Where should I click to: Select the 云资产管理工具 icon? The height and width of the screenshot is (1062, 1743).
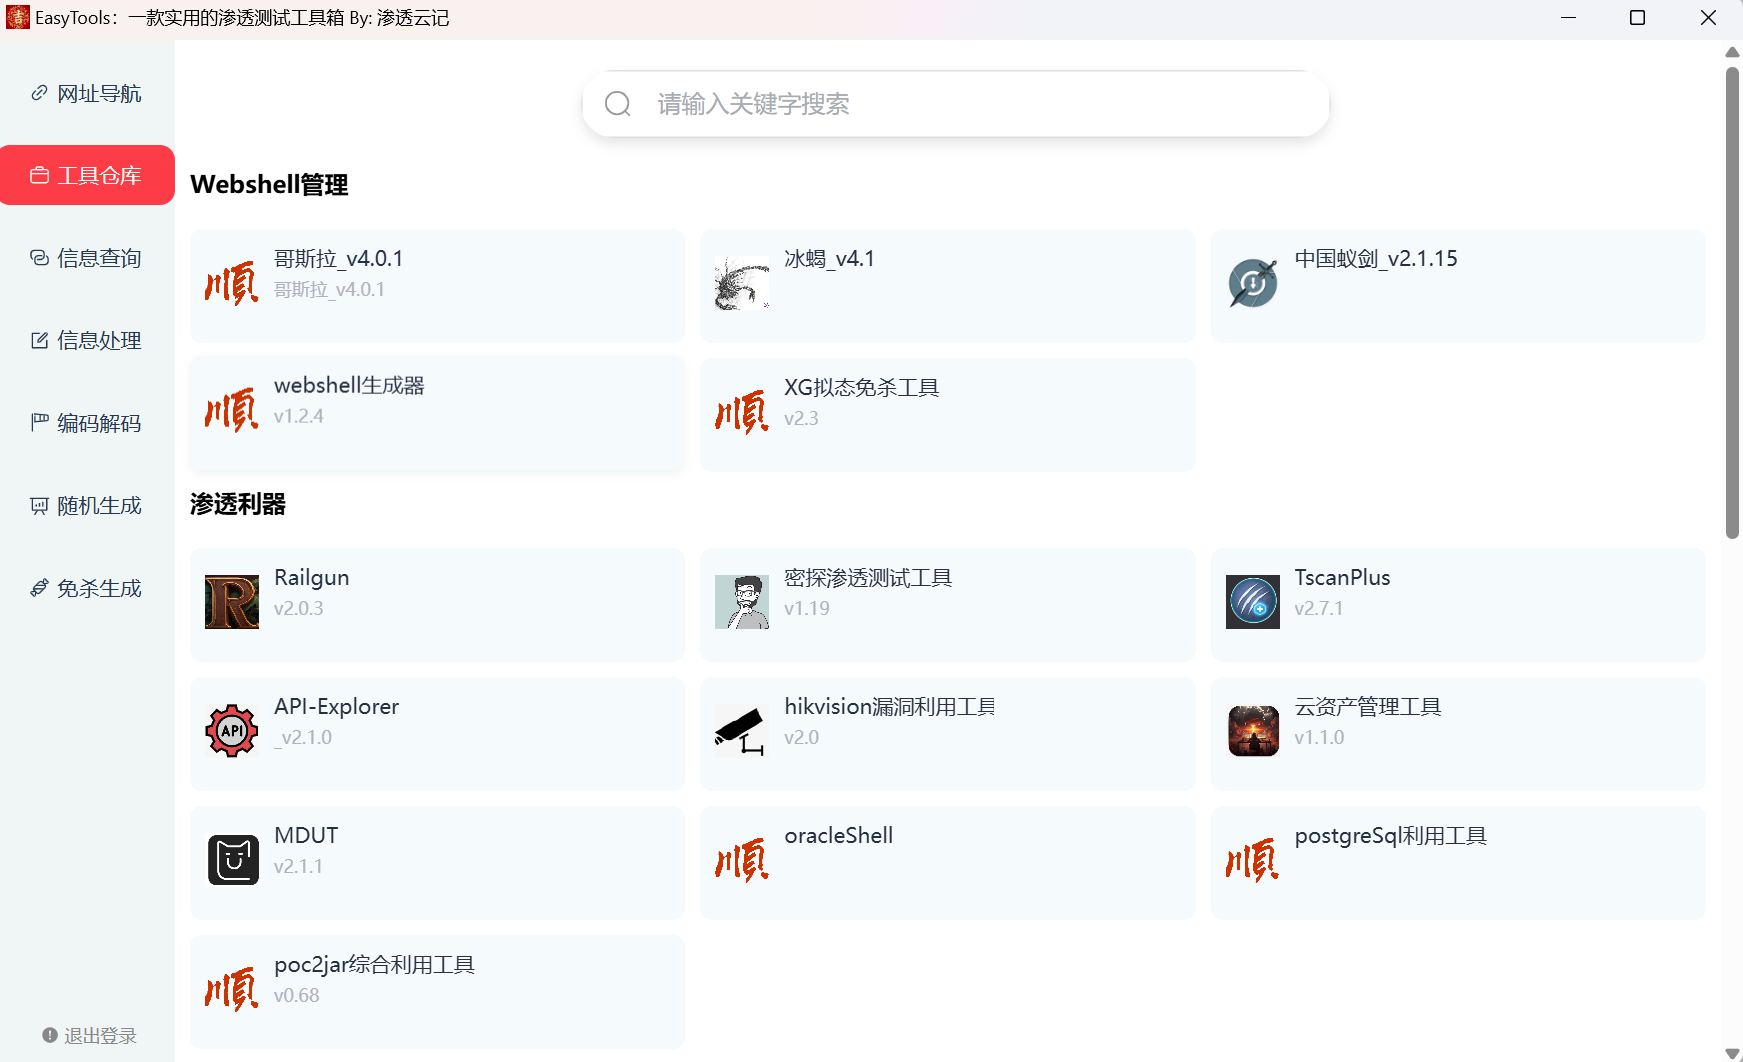pos(1253,730)
